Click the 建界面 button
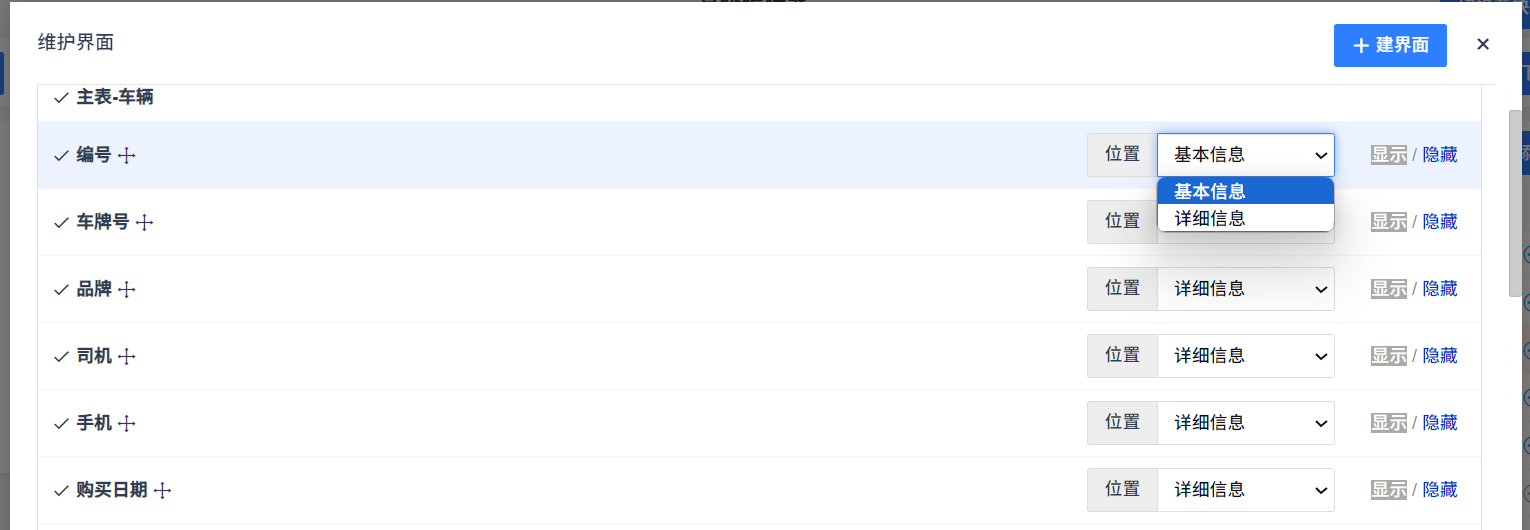The height and width of the screenshot is (530, 1530). [1390, 46]
